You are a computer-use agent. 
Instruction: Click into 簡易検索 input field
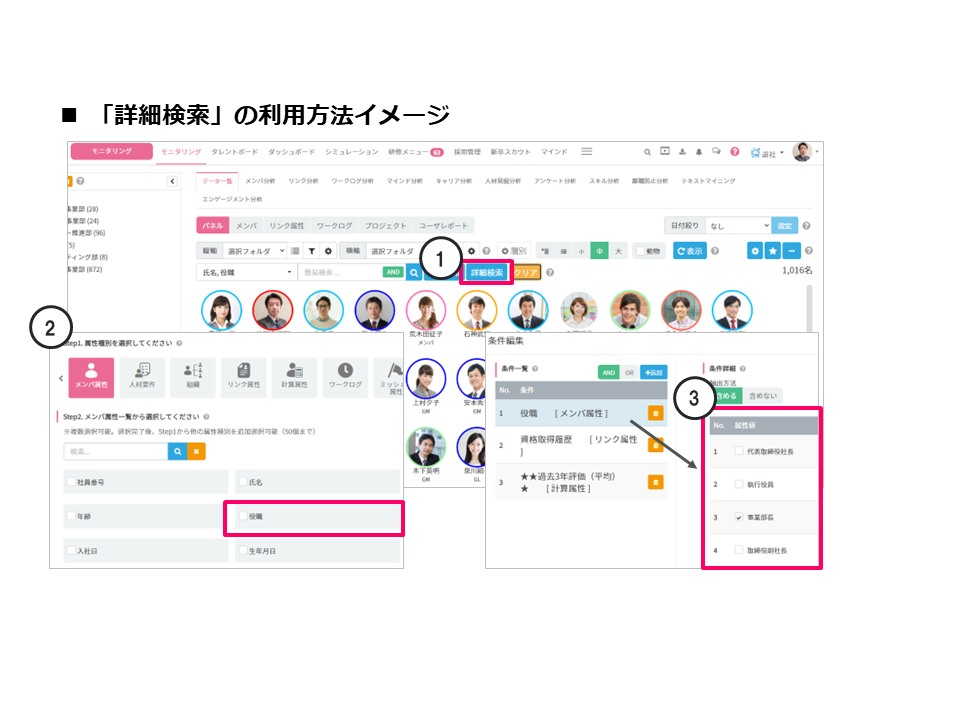pyautogui.click(x=340, y=272)
